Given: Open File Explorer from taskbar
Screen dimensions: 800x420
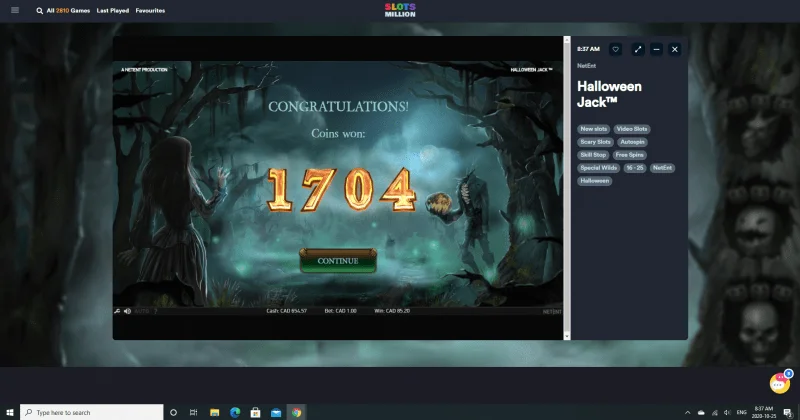Looking at the screenshot, I should pyautogui.click(x=214, y=412).
